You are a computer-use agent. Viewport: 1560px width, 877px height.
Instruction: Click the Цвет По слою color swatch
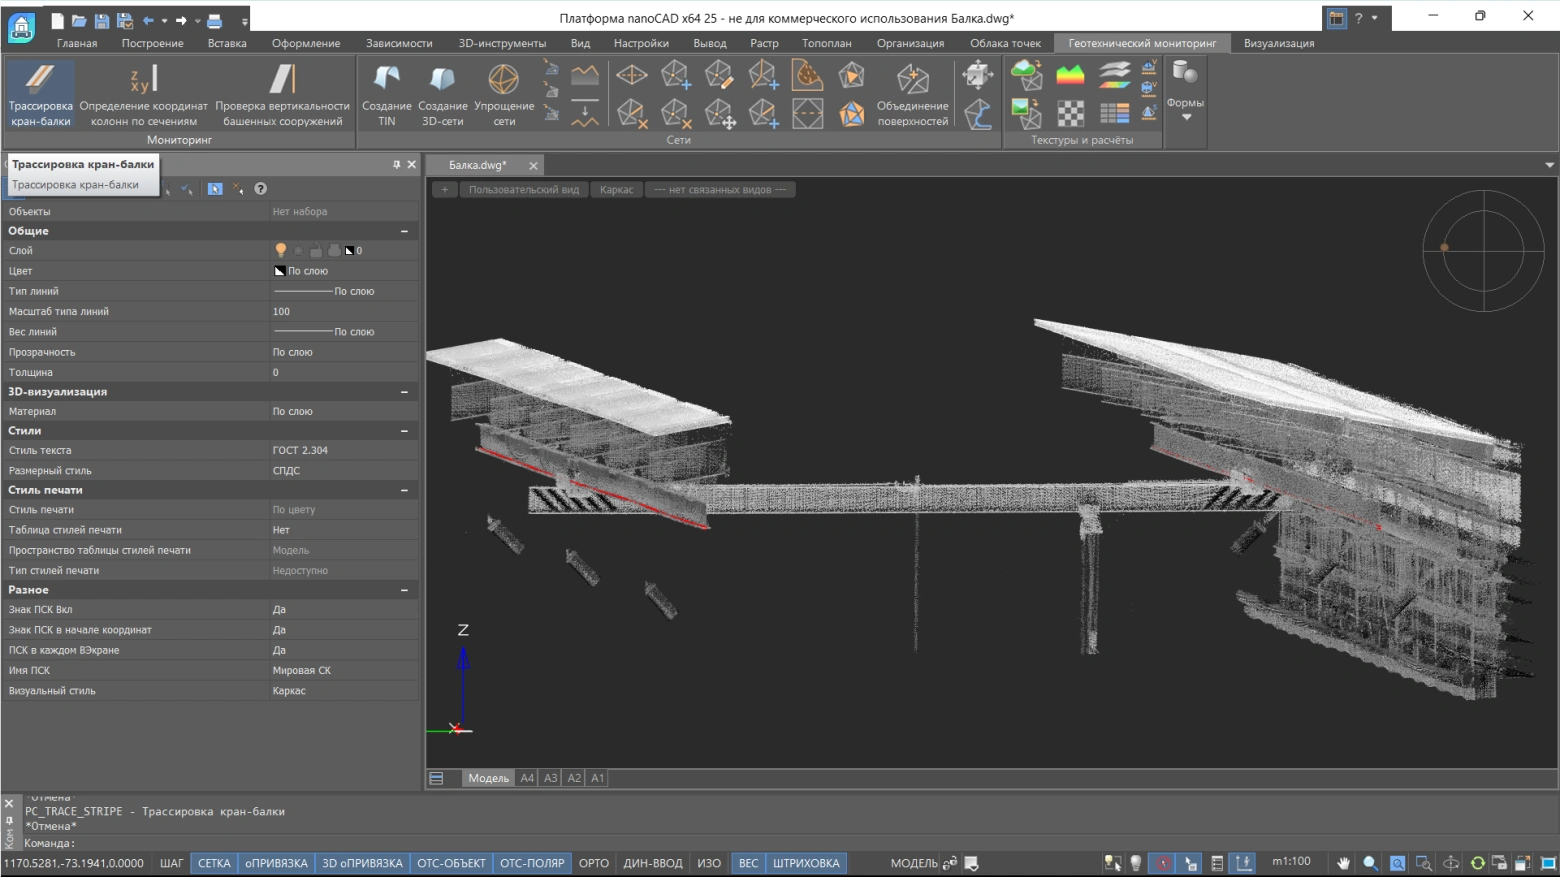click(x=280, y=271)
